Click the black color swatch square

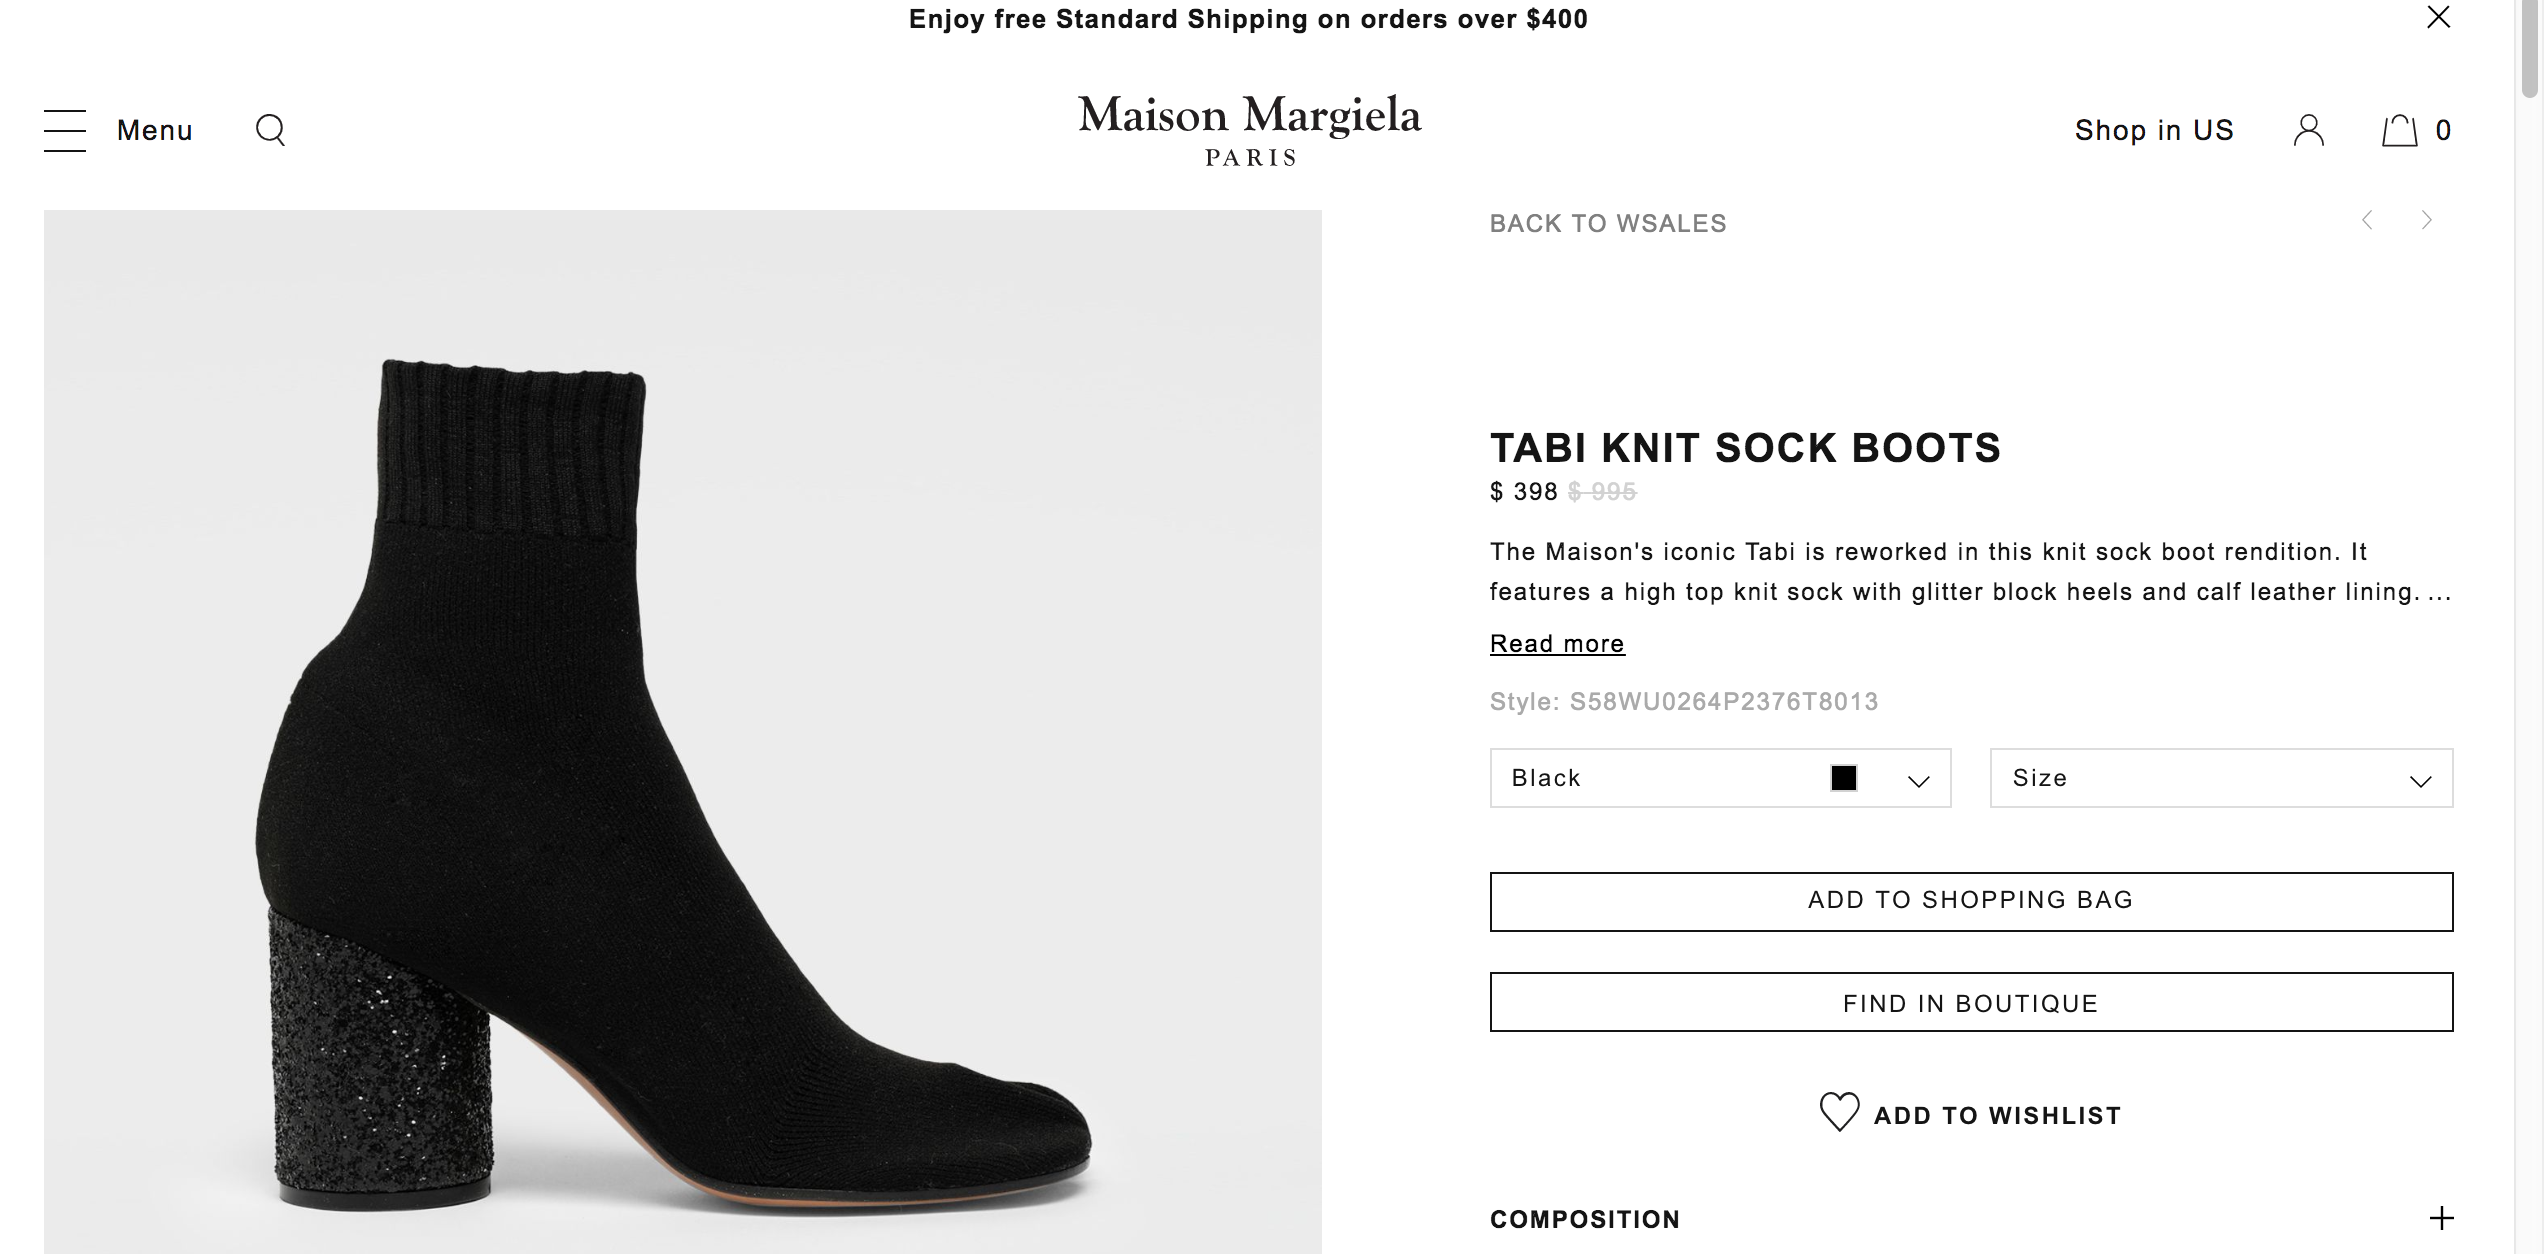point(1844,778)
